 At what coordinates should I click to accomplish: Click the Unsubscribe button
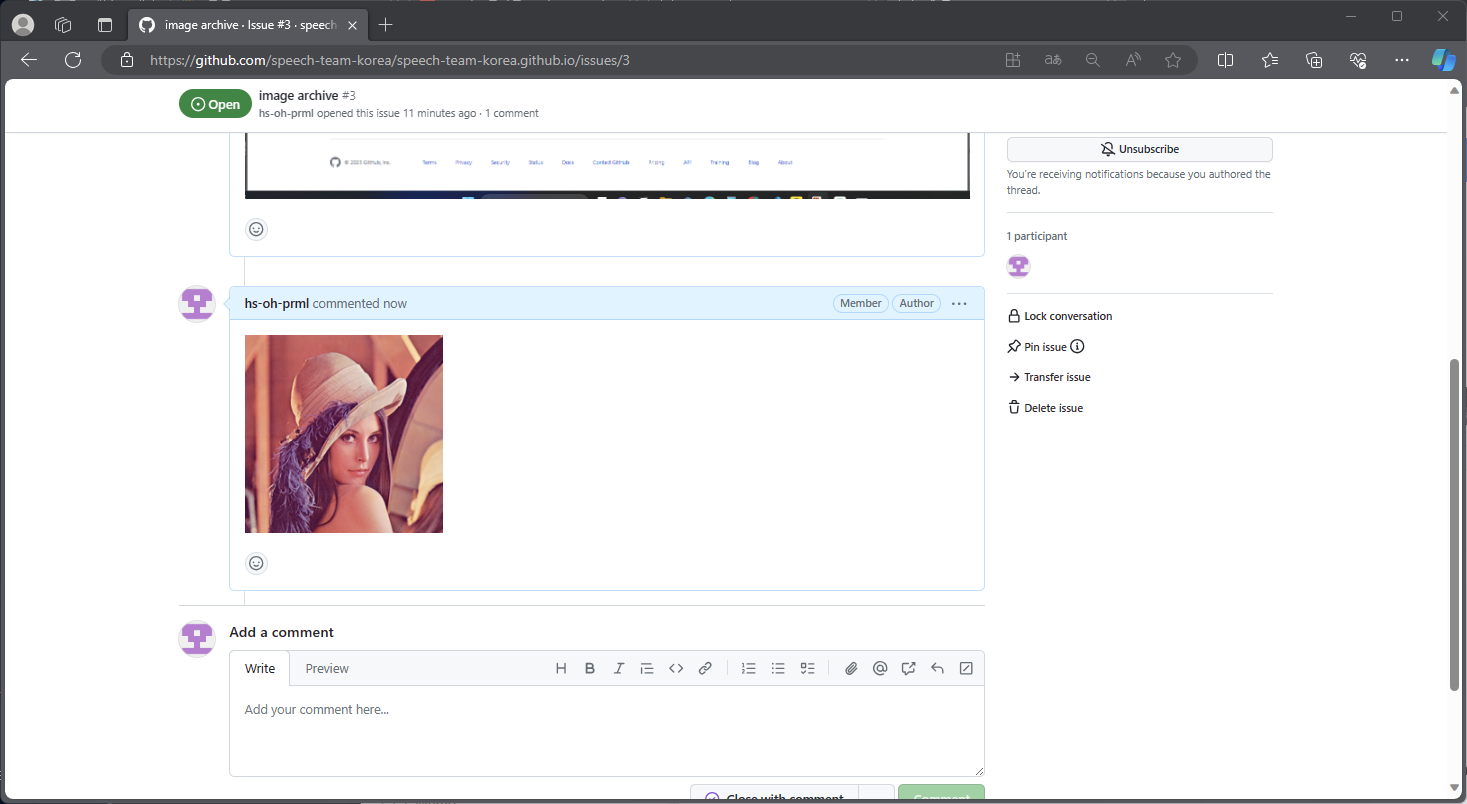pos(1139,149)
